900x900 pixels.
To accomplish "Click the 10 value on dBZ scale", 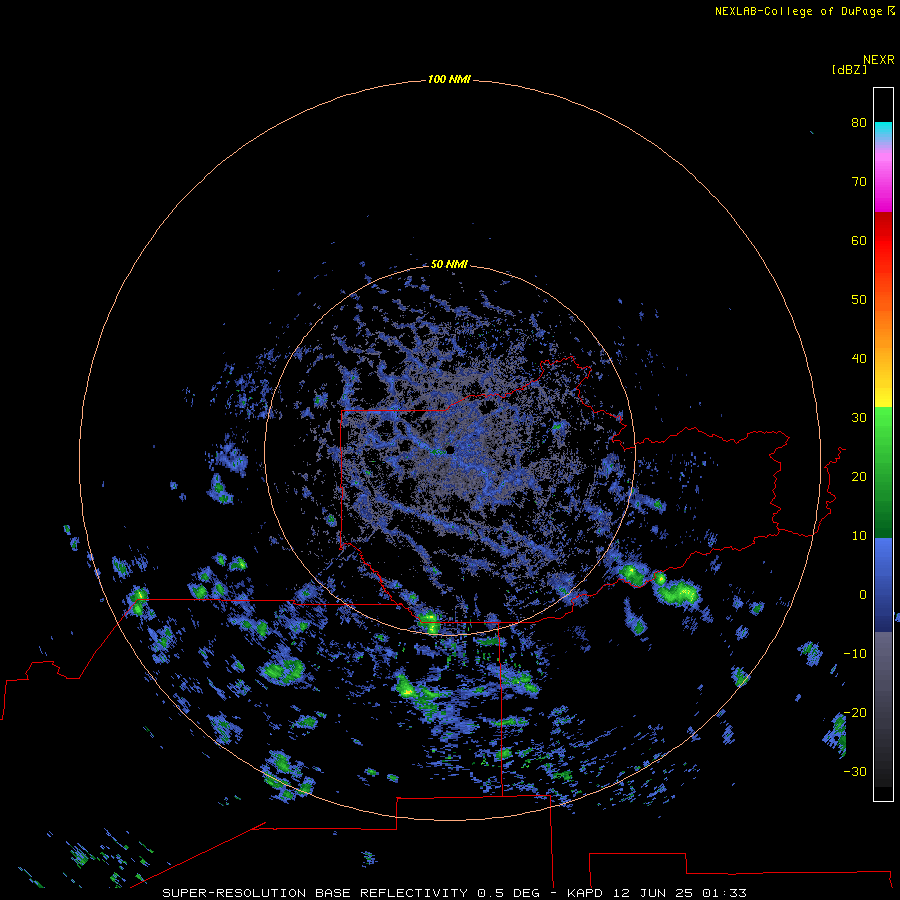I will click(x=859, y=536).
